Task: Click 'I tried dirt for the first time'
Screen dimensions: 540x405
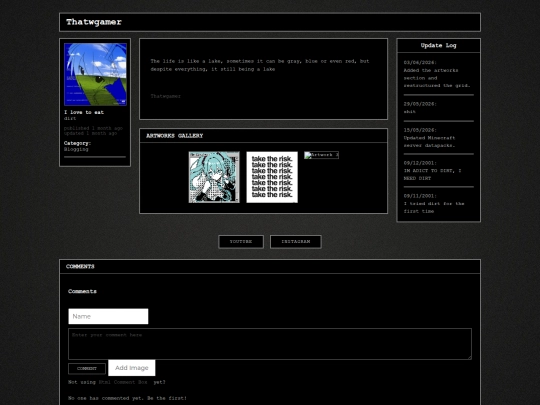Action: coord(434,207)
